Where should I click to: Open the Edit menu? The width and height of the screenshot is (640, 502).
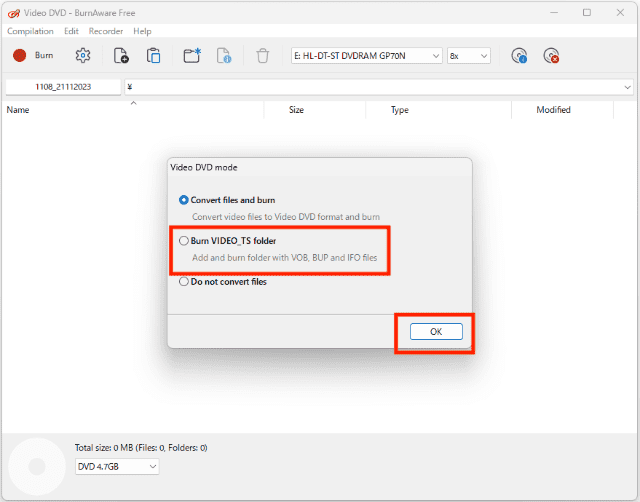(x=71, y=31)
